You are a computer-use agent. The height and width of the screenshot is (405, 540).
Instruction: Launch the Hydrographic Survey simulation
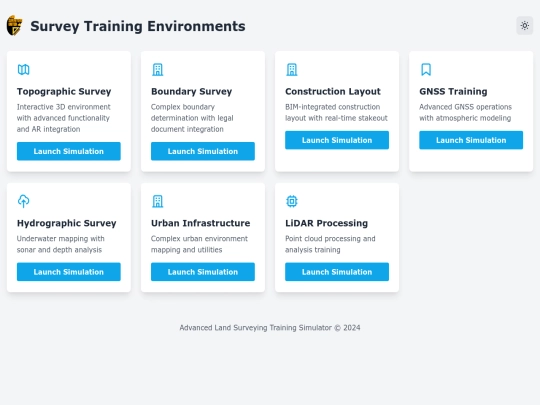pyautogui.click(x=69, y=272)
